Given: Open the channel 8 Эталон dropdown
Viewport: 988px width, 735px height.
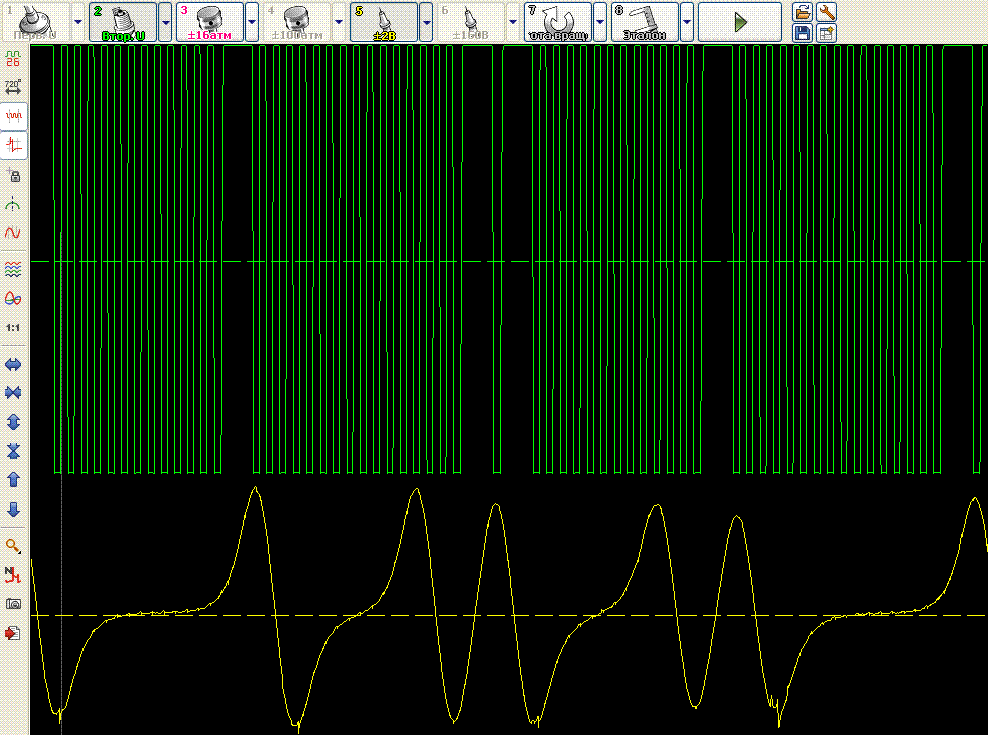Looking at the screenshot, I should (x=685, y=20).
